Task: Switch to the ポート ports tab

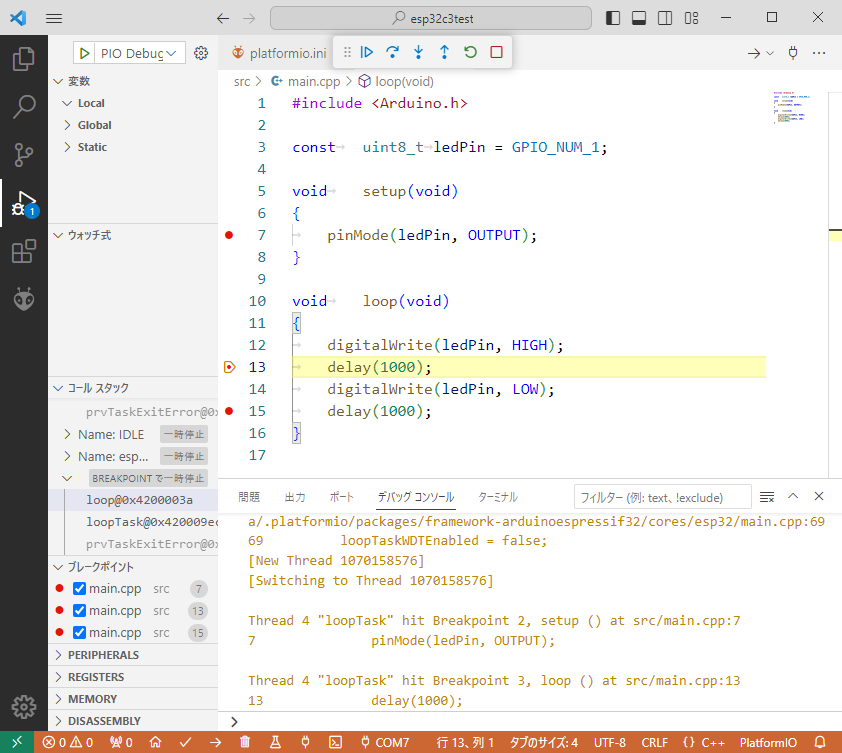Action: tap(342, 497)
